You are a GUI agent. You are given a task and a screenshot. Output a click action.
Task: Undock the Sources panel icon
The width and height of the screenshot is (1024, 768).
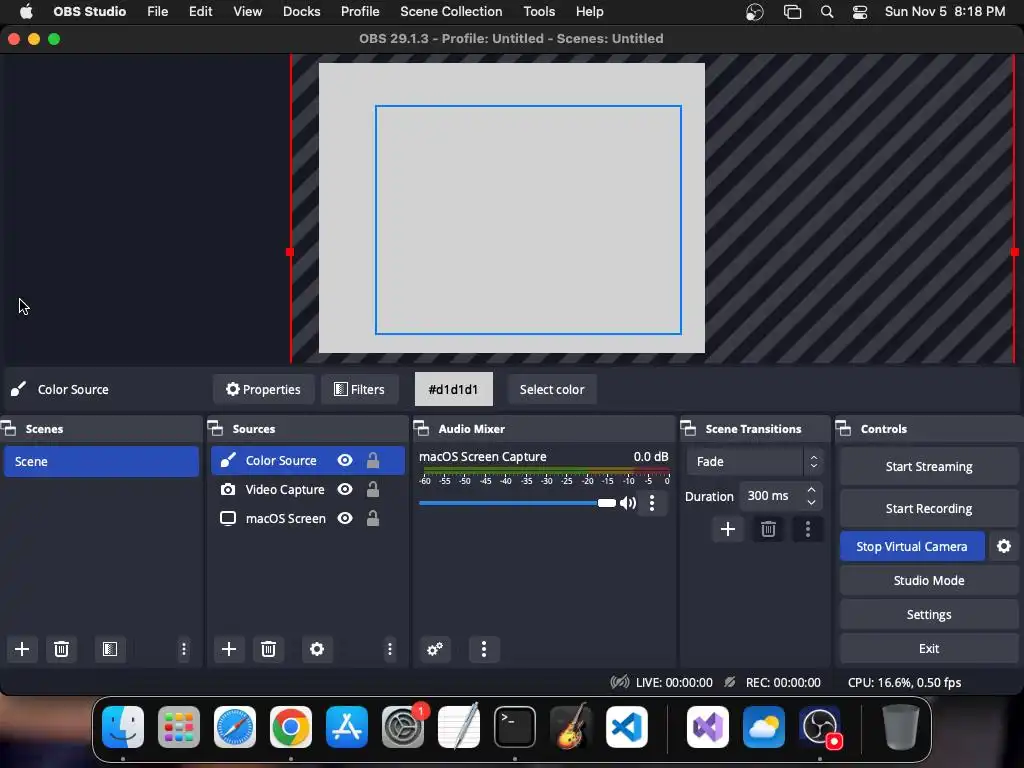[216, 429]
